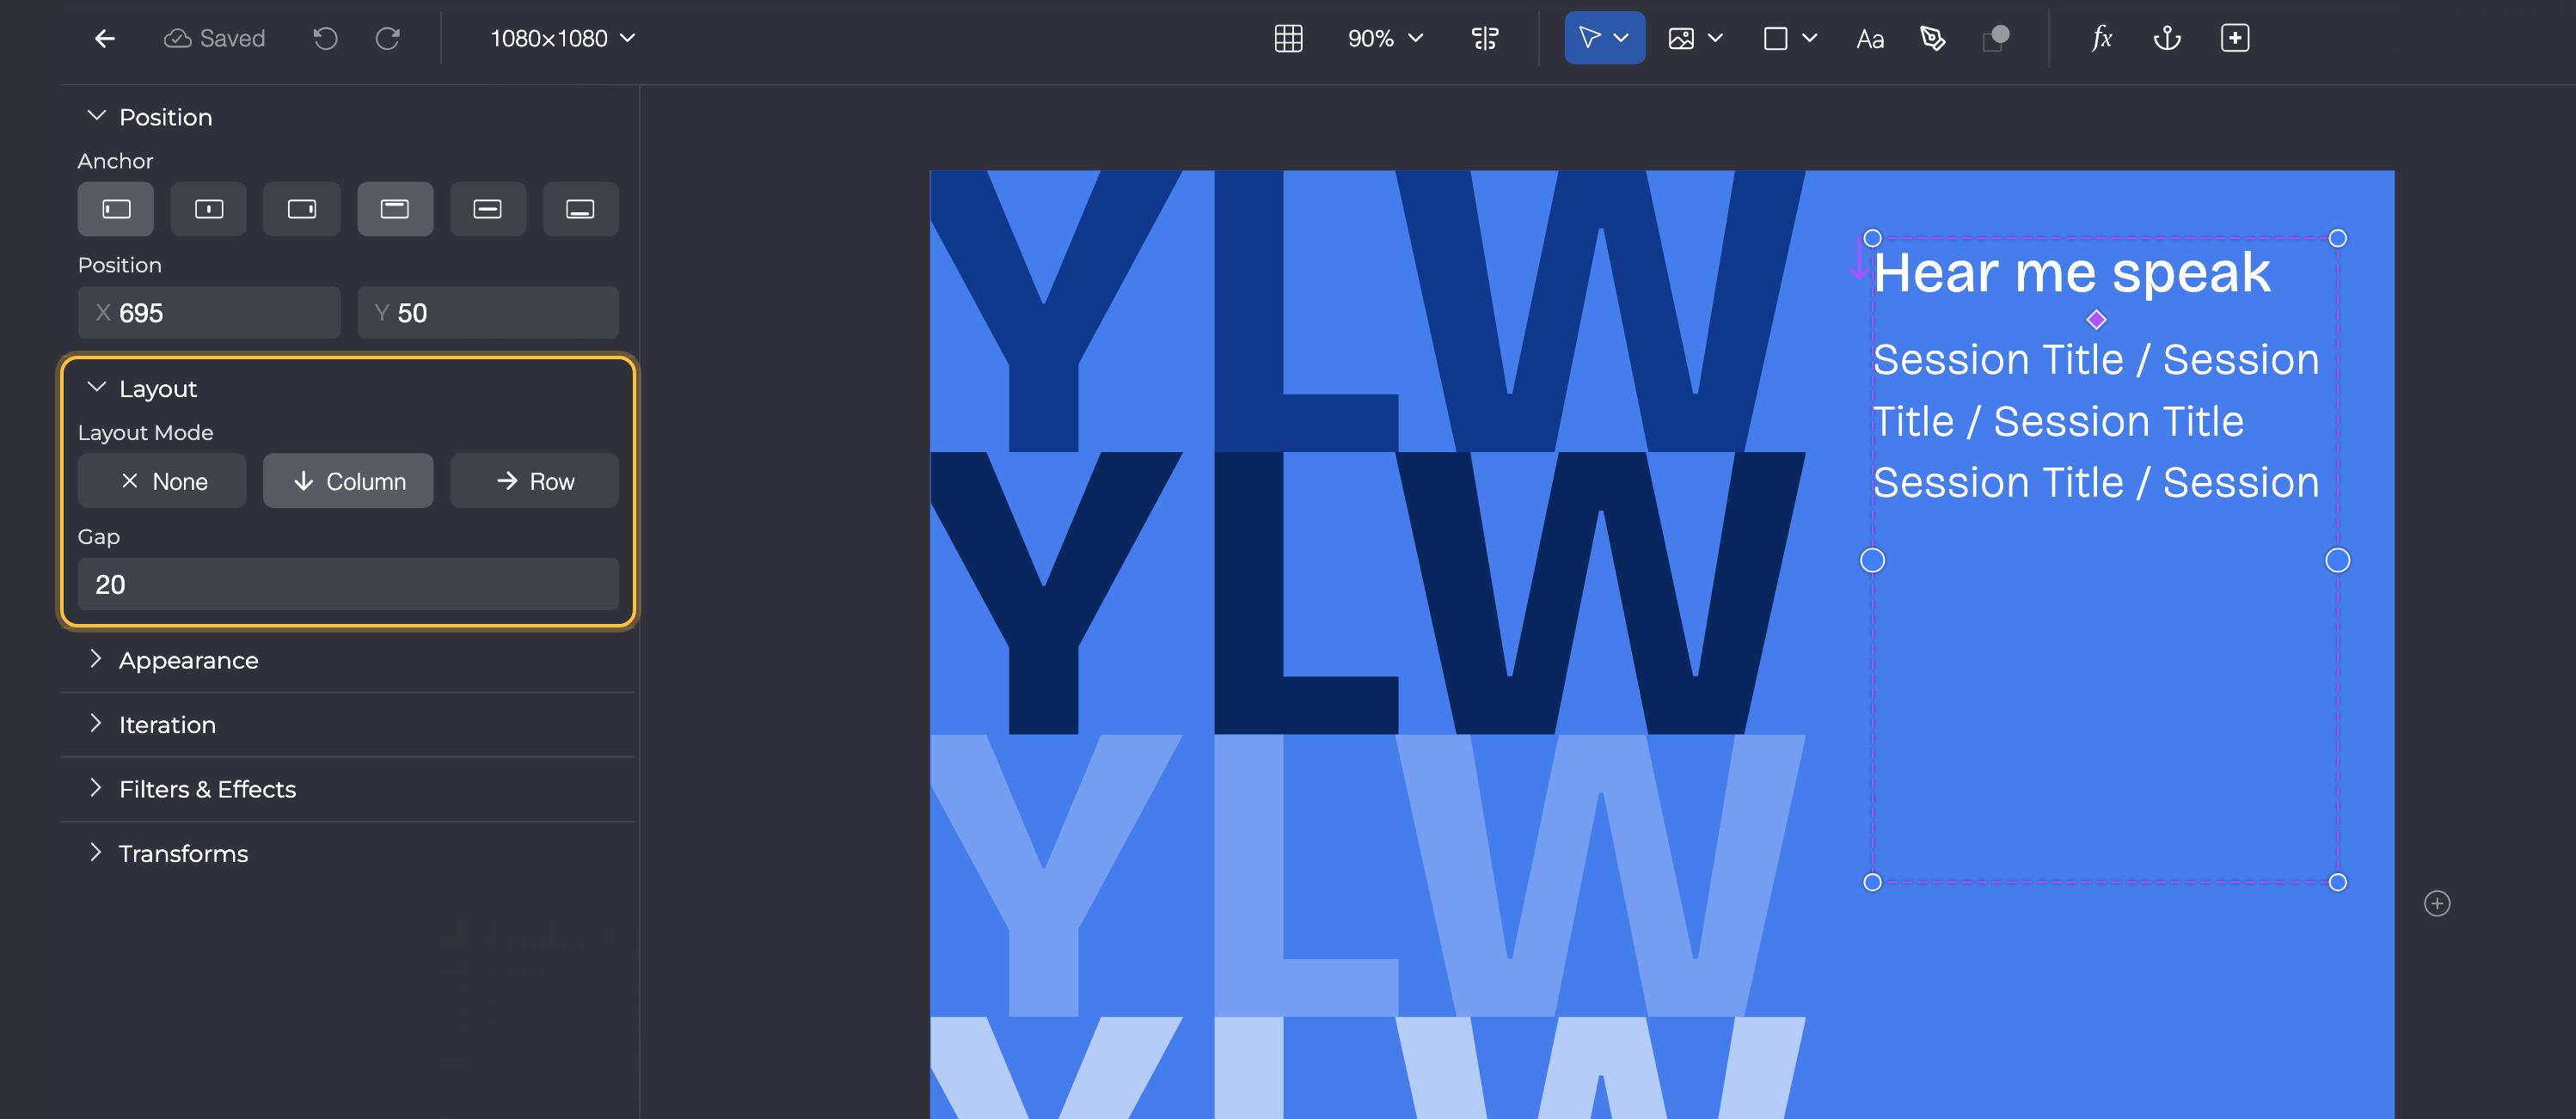The width and height of the screenshot is (2576, 1119).
Task: Click the right-middle resize handle of selection
Action: (x=2337, y=560)
